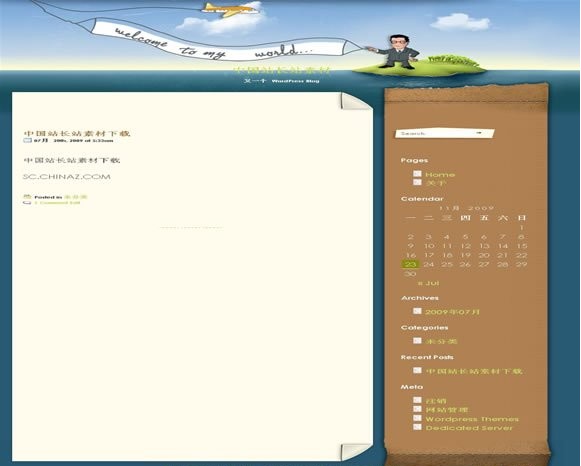Click the blog title in the header
The height and width of the screenshot is (466, 581).
point(282,70)
